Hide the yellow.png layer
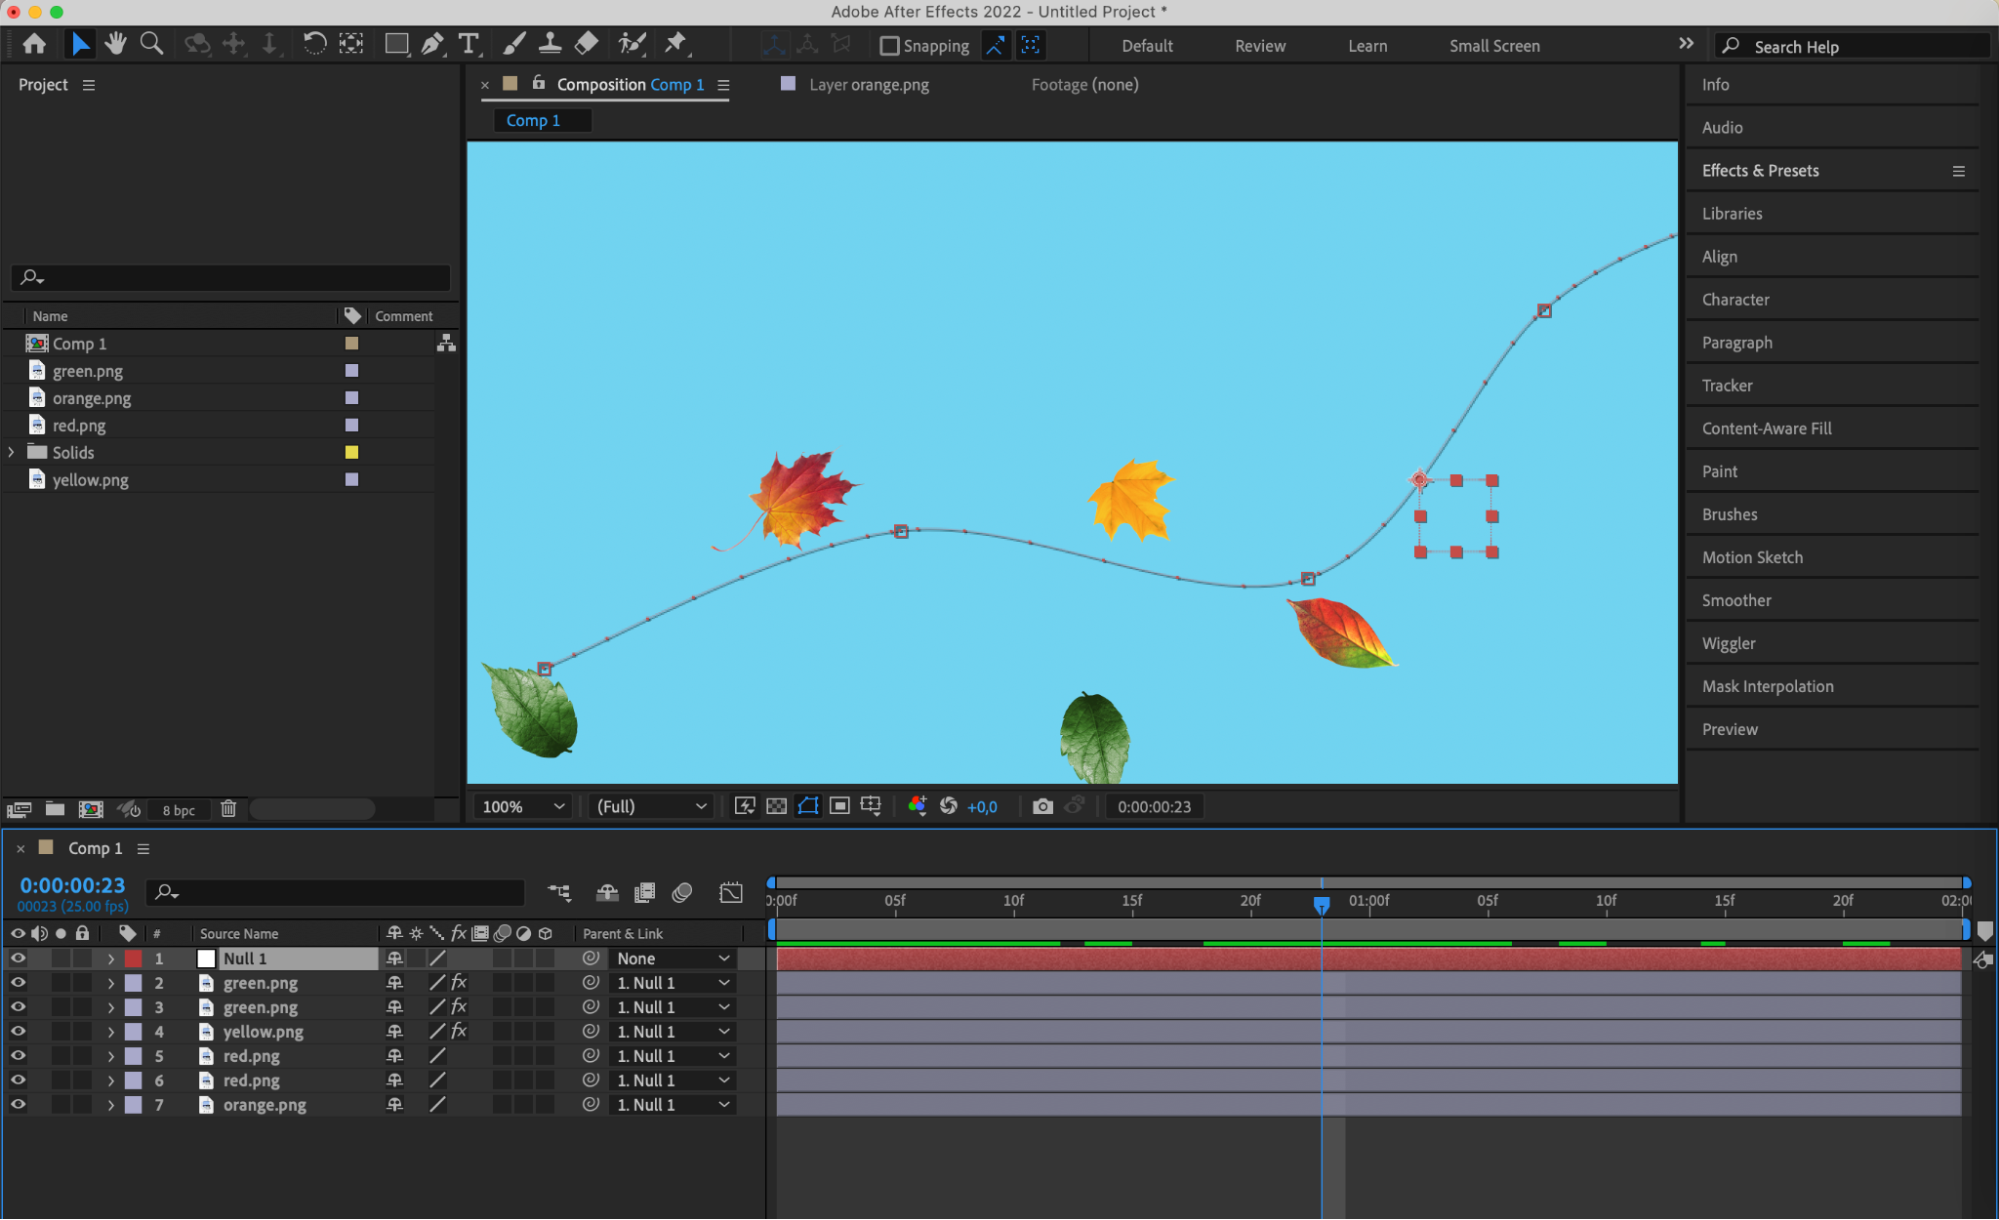 point(18,1031)
